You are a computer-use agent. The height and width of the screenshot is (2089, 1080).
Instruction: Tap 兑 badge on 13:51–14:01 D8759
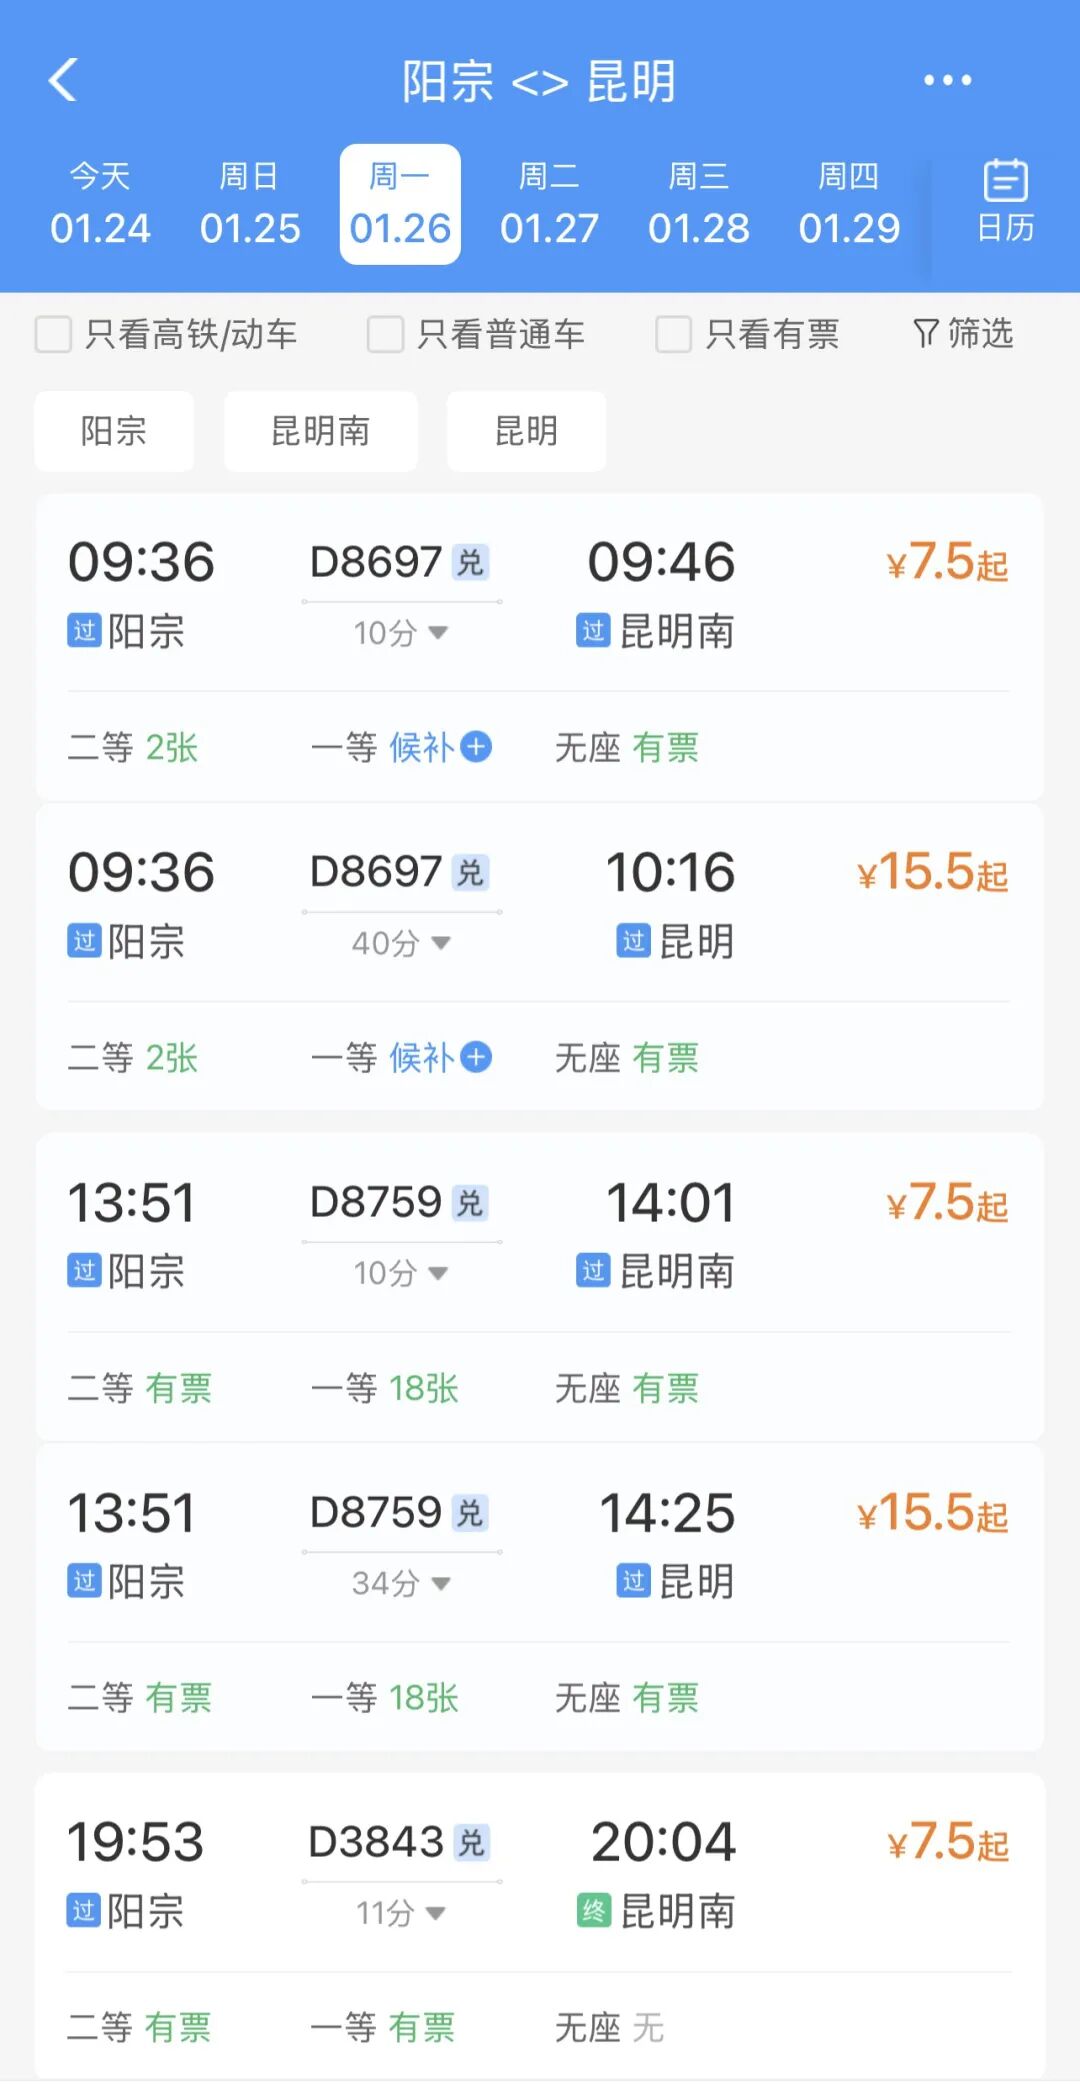(x=469, y=1202)
